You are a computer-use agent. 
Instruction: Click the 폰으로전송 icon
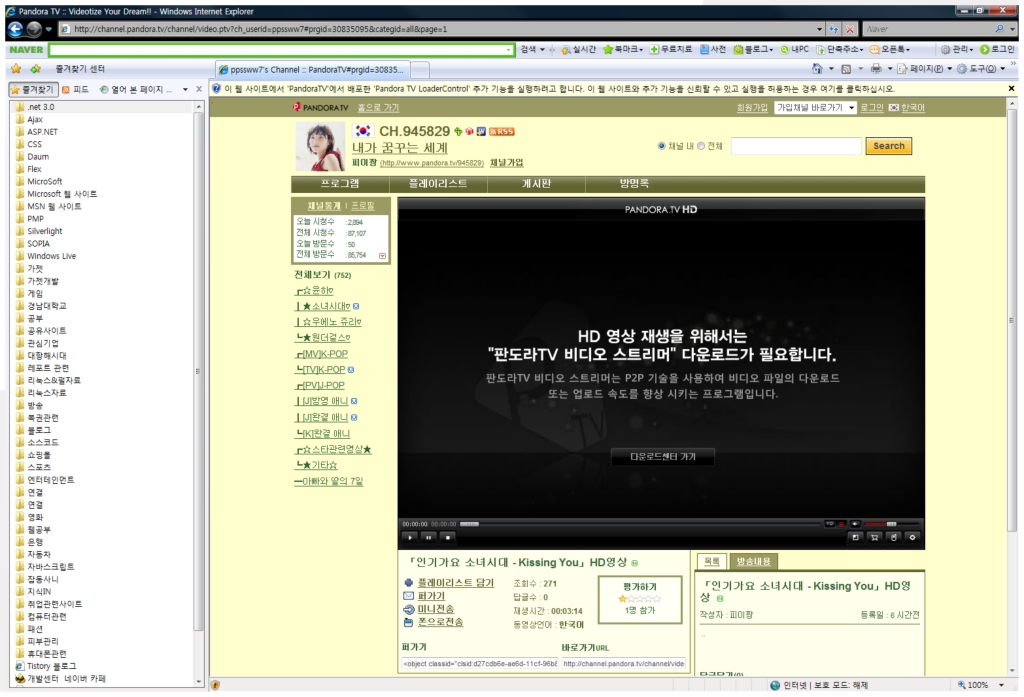408,622
